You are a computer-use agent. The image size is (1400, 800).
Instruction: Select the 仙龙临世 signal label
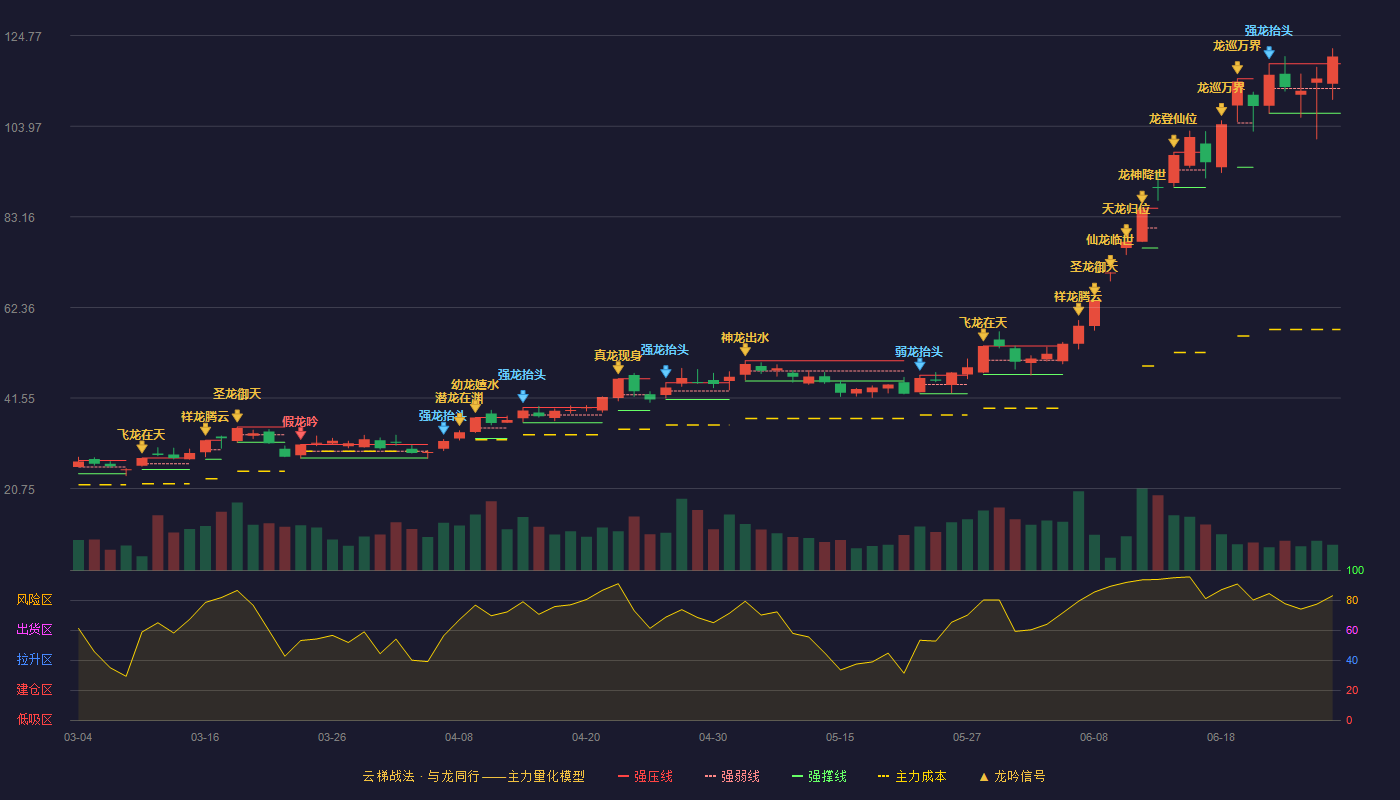(x=1110, y=239)
